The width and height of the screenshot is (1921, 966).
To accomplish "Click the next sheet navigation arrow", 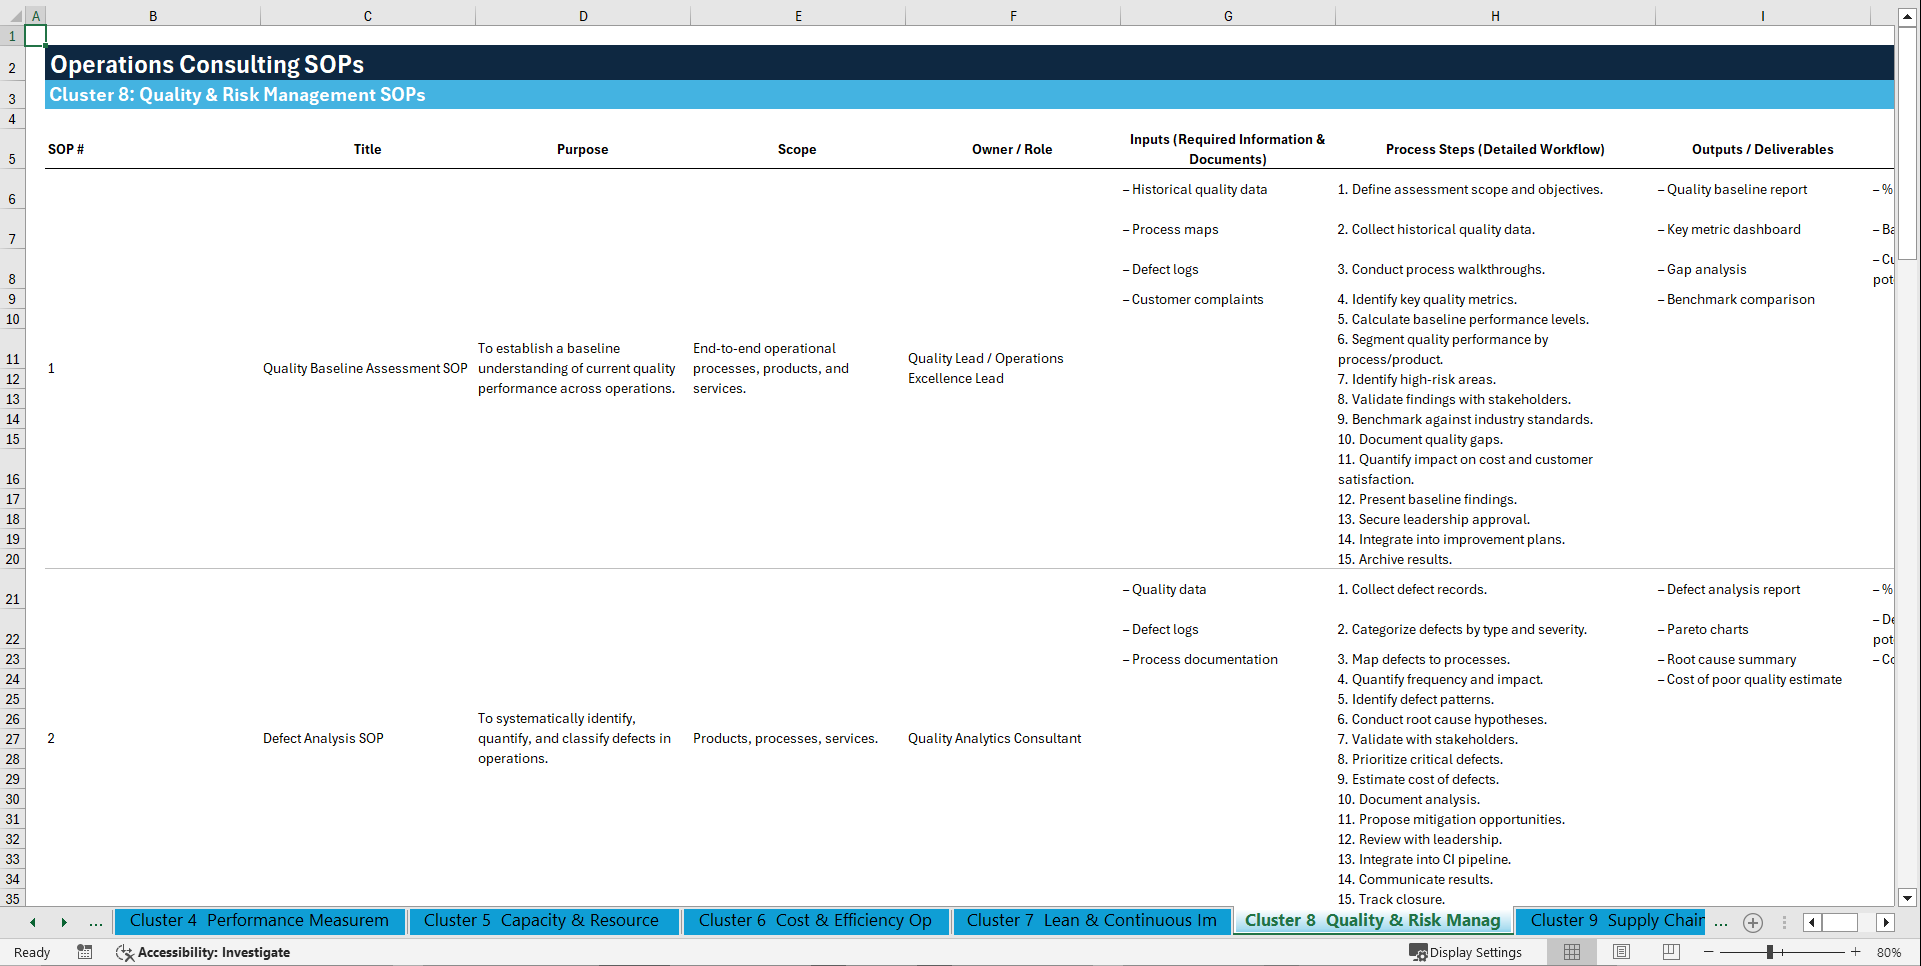I will tap(65, 922).
